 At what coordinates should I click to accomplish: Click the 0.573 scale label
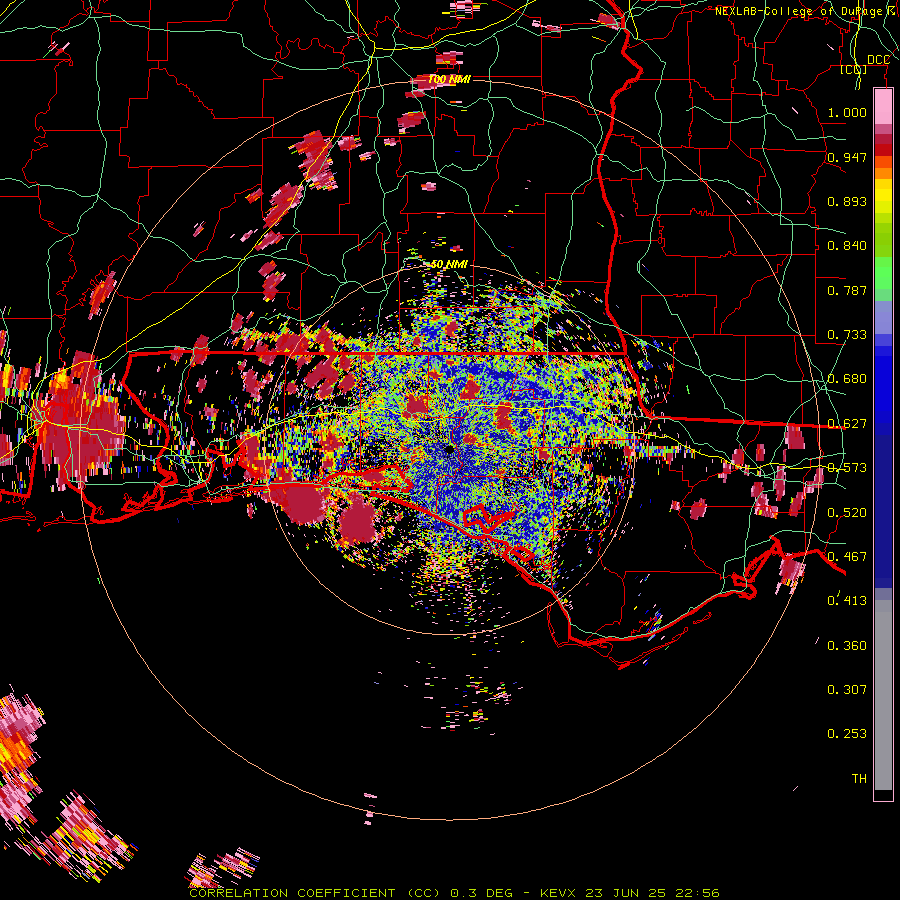pos(847,468)
